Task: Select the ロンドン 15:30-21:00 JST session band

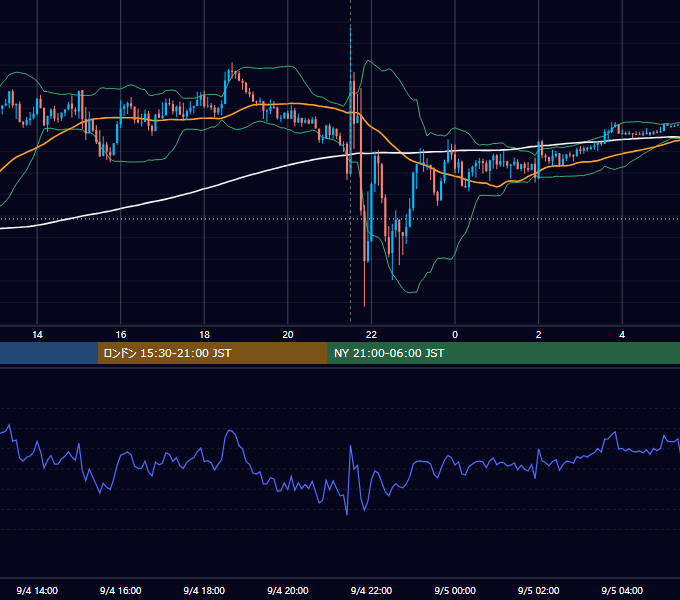Action: point(212,353)
